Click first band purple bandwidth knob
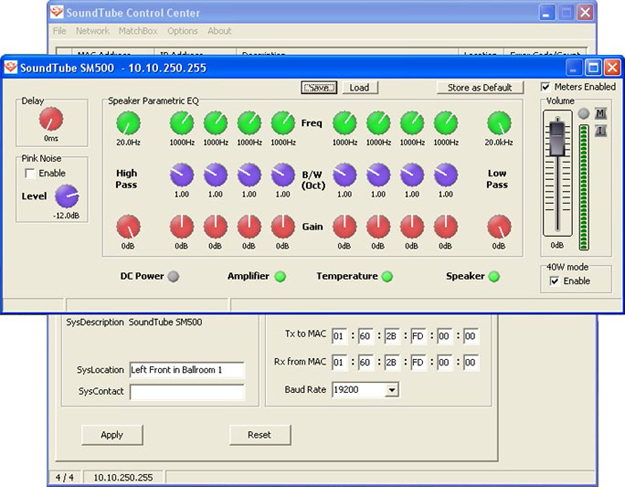 (x=182, y=175)
